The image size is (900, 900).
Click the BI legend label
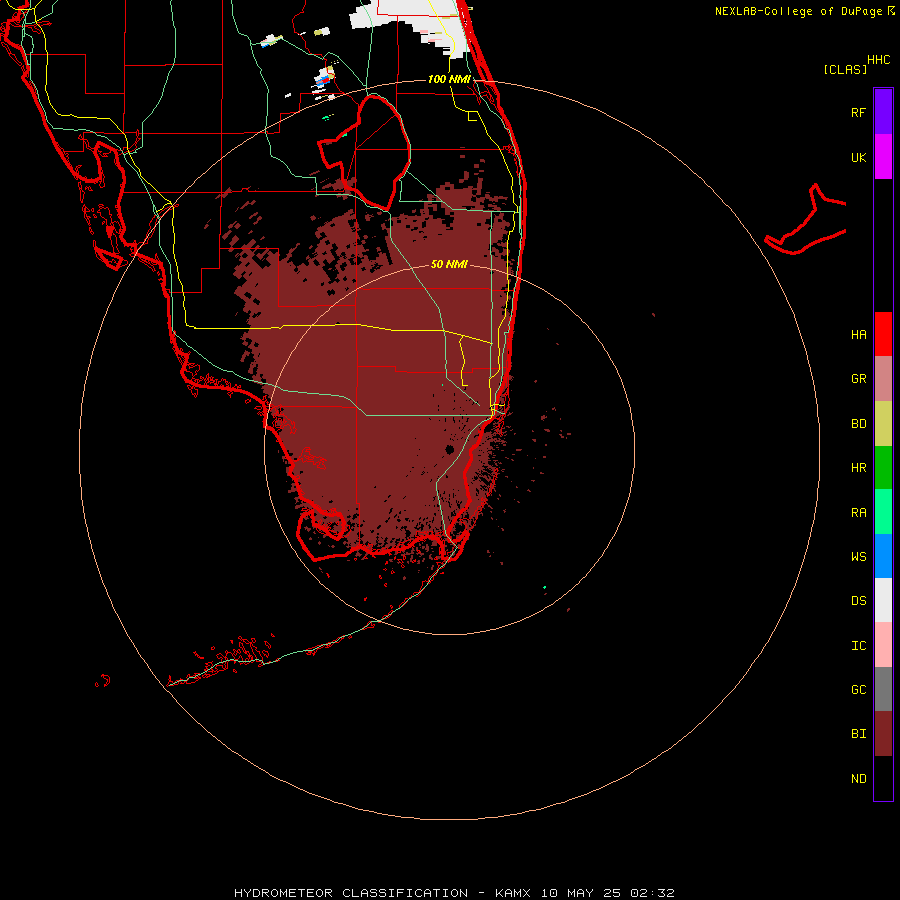pyautogui.click(x=858, y=734)
